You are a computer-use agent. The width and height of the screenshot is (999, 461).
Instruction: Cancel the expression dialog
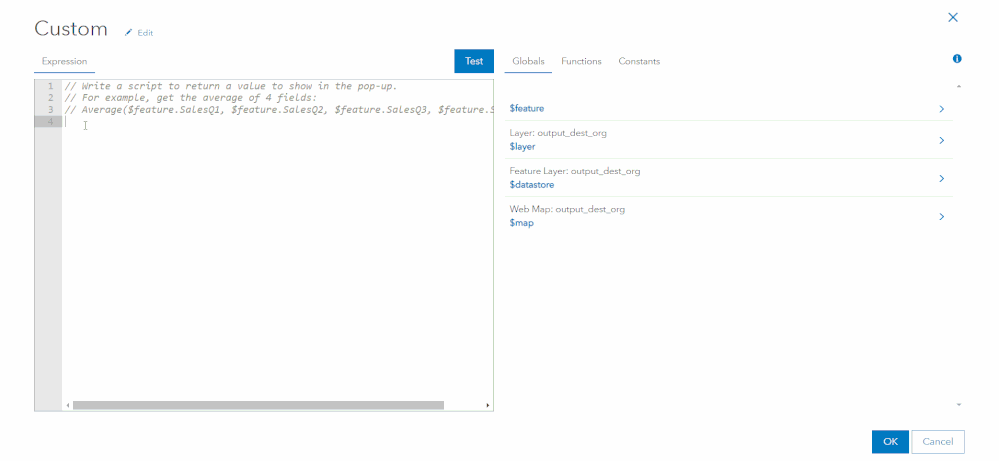pos(938,441)
